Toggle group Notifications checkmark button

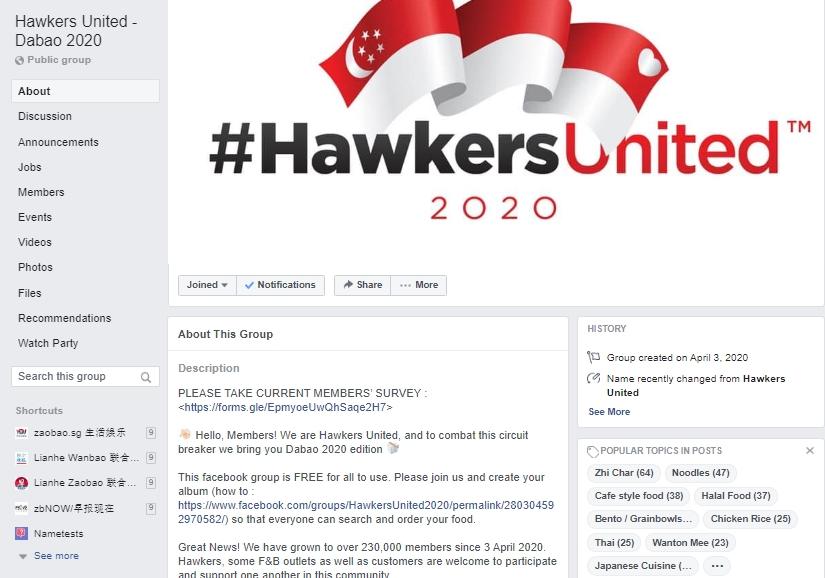[x=280, y=285]
